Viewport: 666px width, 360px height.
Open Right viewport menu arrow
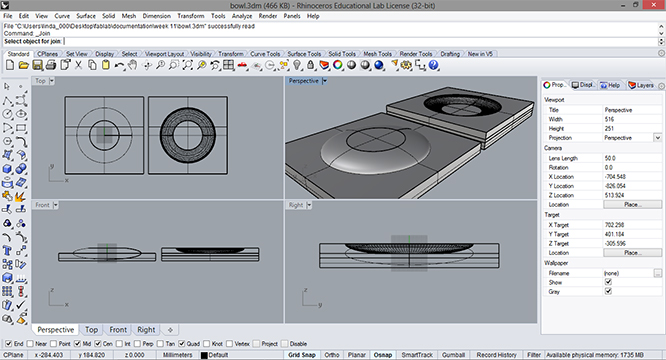[309, 205]
